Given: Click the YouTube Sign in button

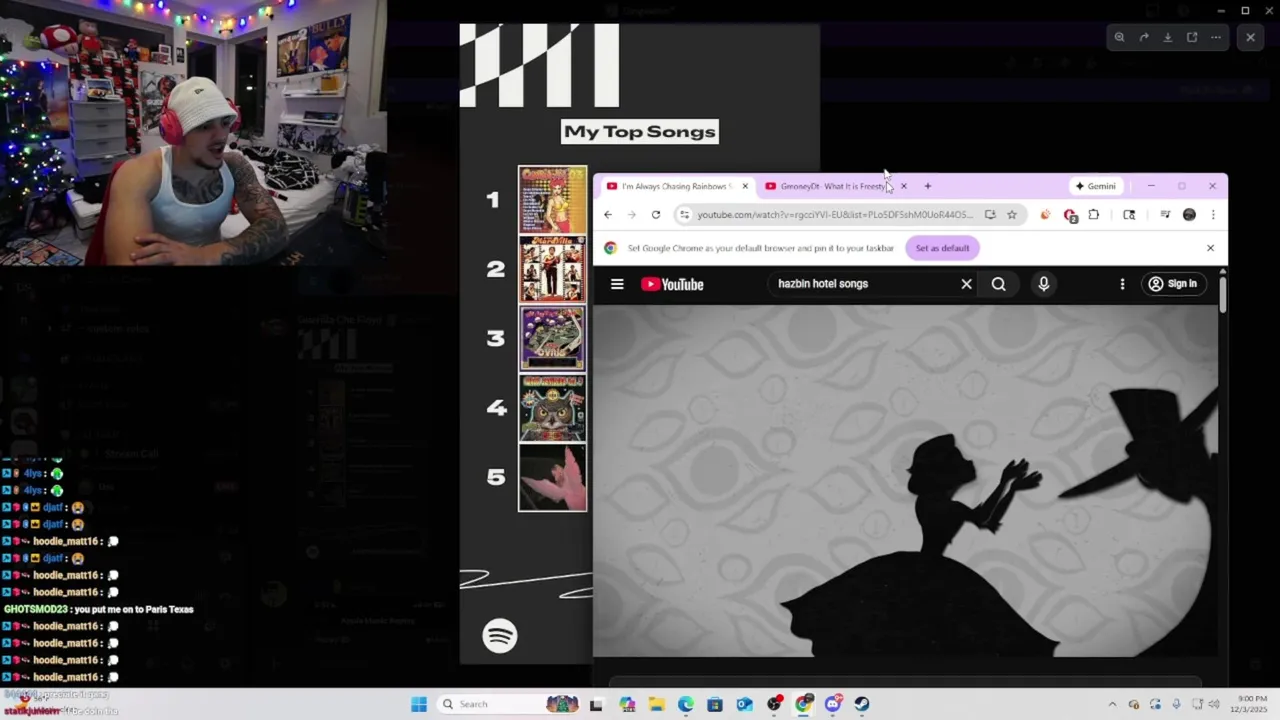Looking at the screenshot, I should 1173,284.
